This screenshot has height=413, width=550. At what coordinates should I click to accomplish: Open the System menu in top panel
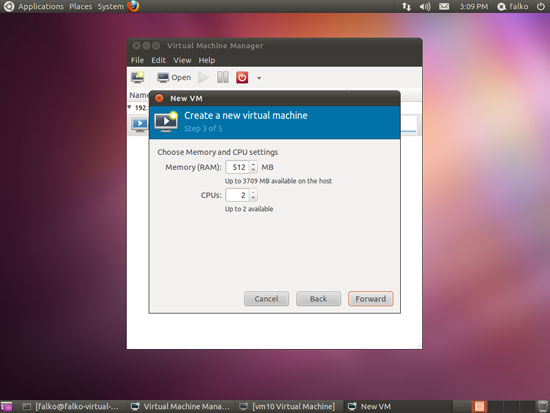click(110, 7)
